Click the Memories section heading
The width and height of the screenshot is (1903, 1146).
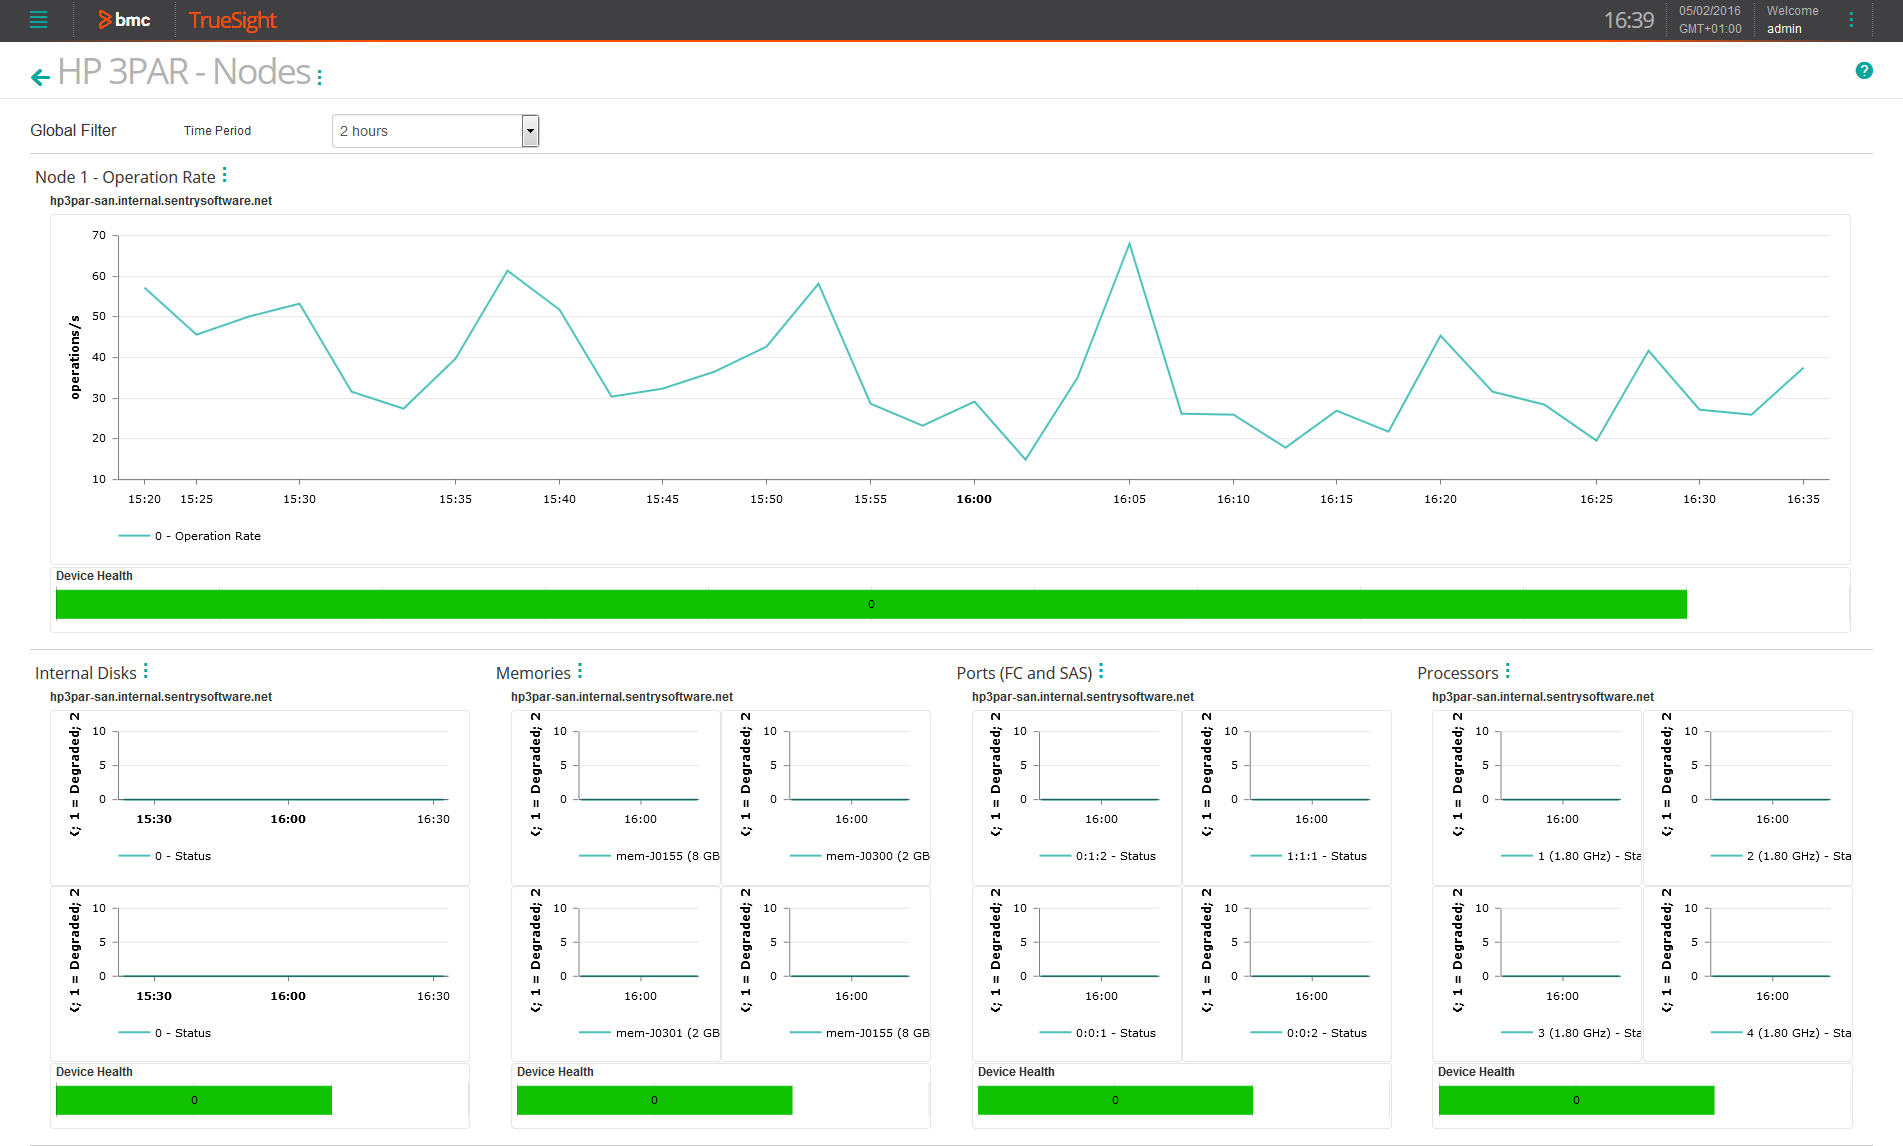click(533, 673)
